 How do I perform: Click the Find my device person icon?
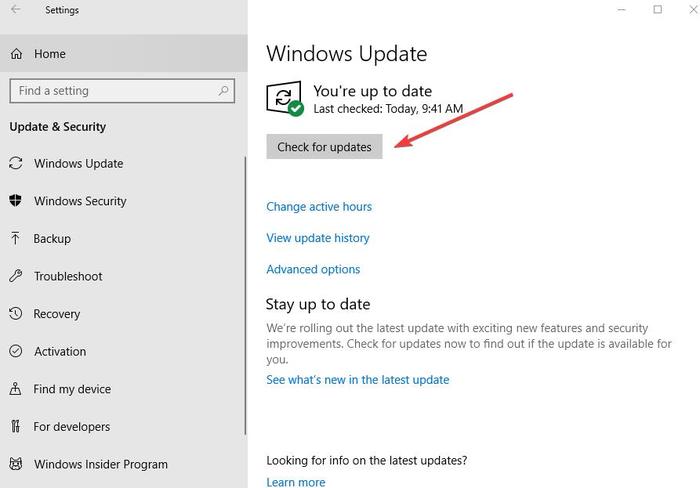pyautogui.click(x=16, y=388)
